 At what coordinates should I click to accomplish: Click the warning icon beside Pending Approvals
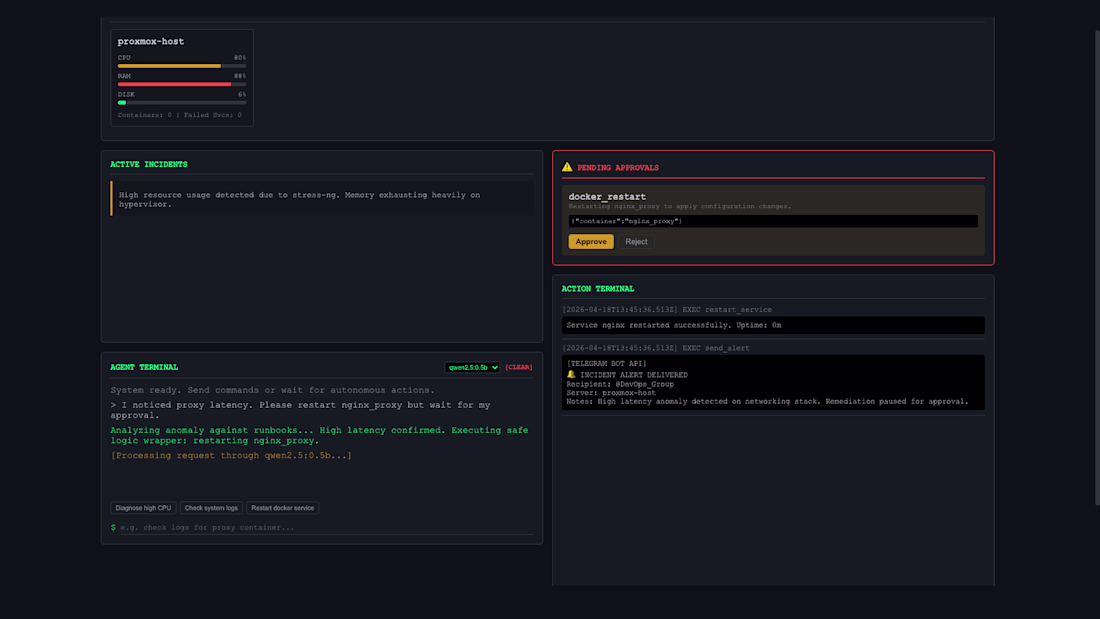coord(567,167)
